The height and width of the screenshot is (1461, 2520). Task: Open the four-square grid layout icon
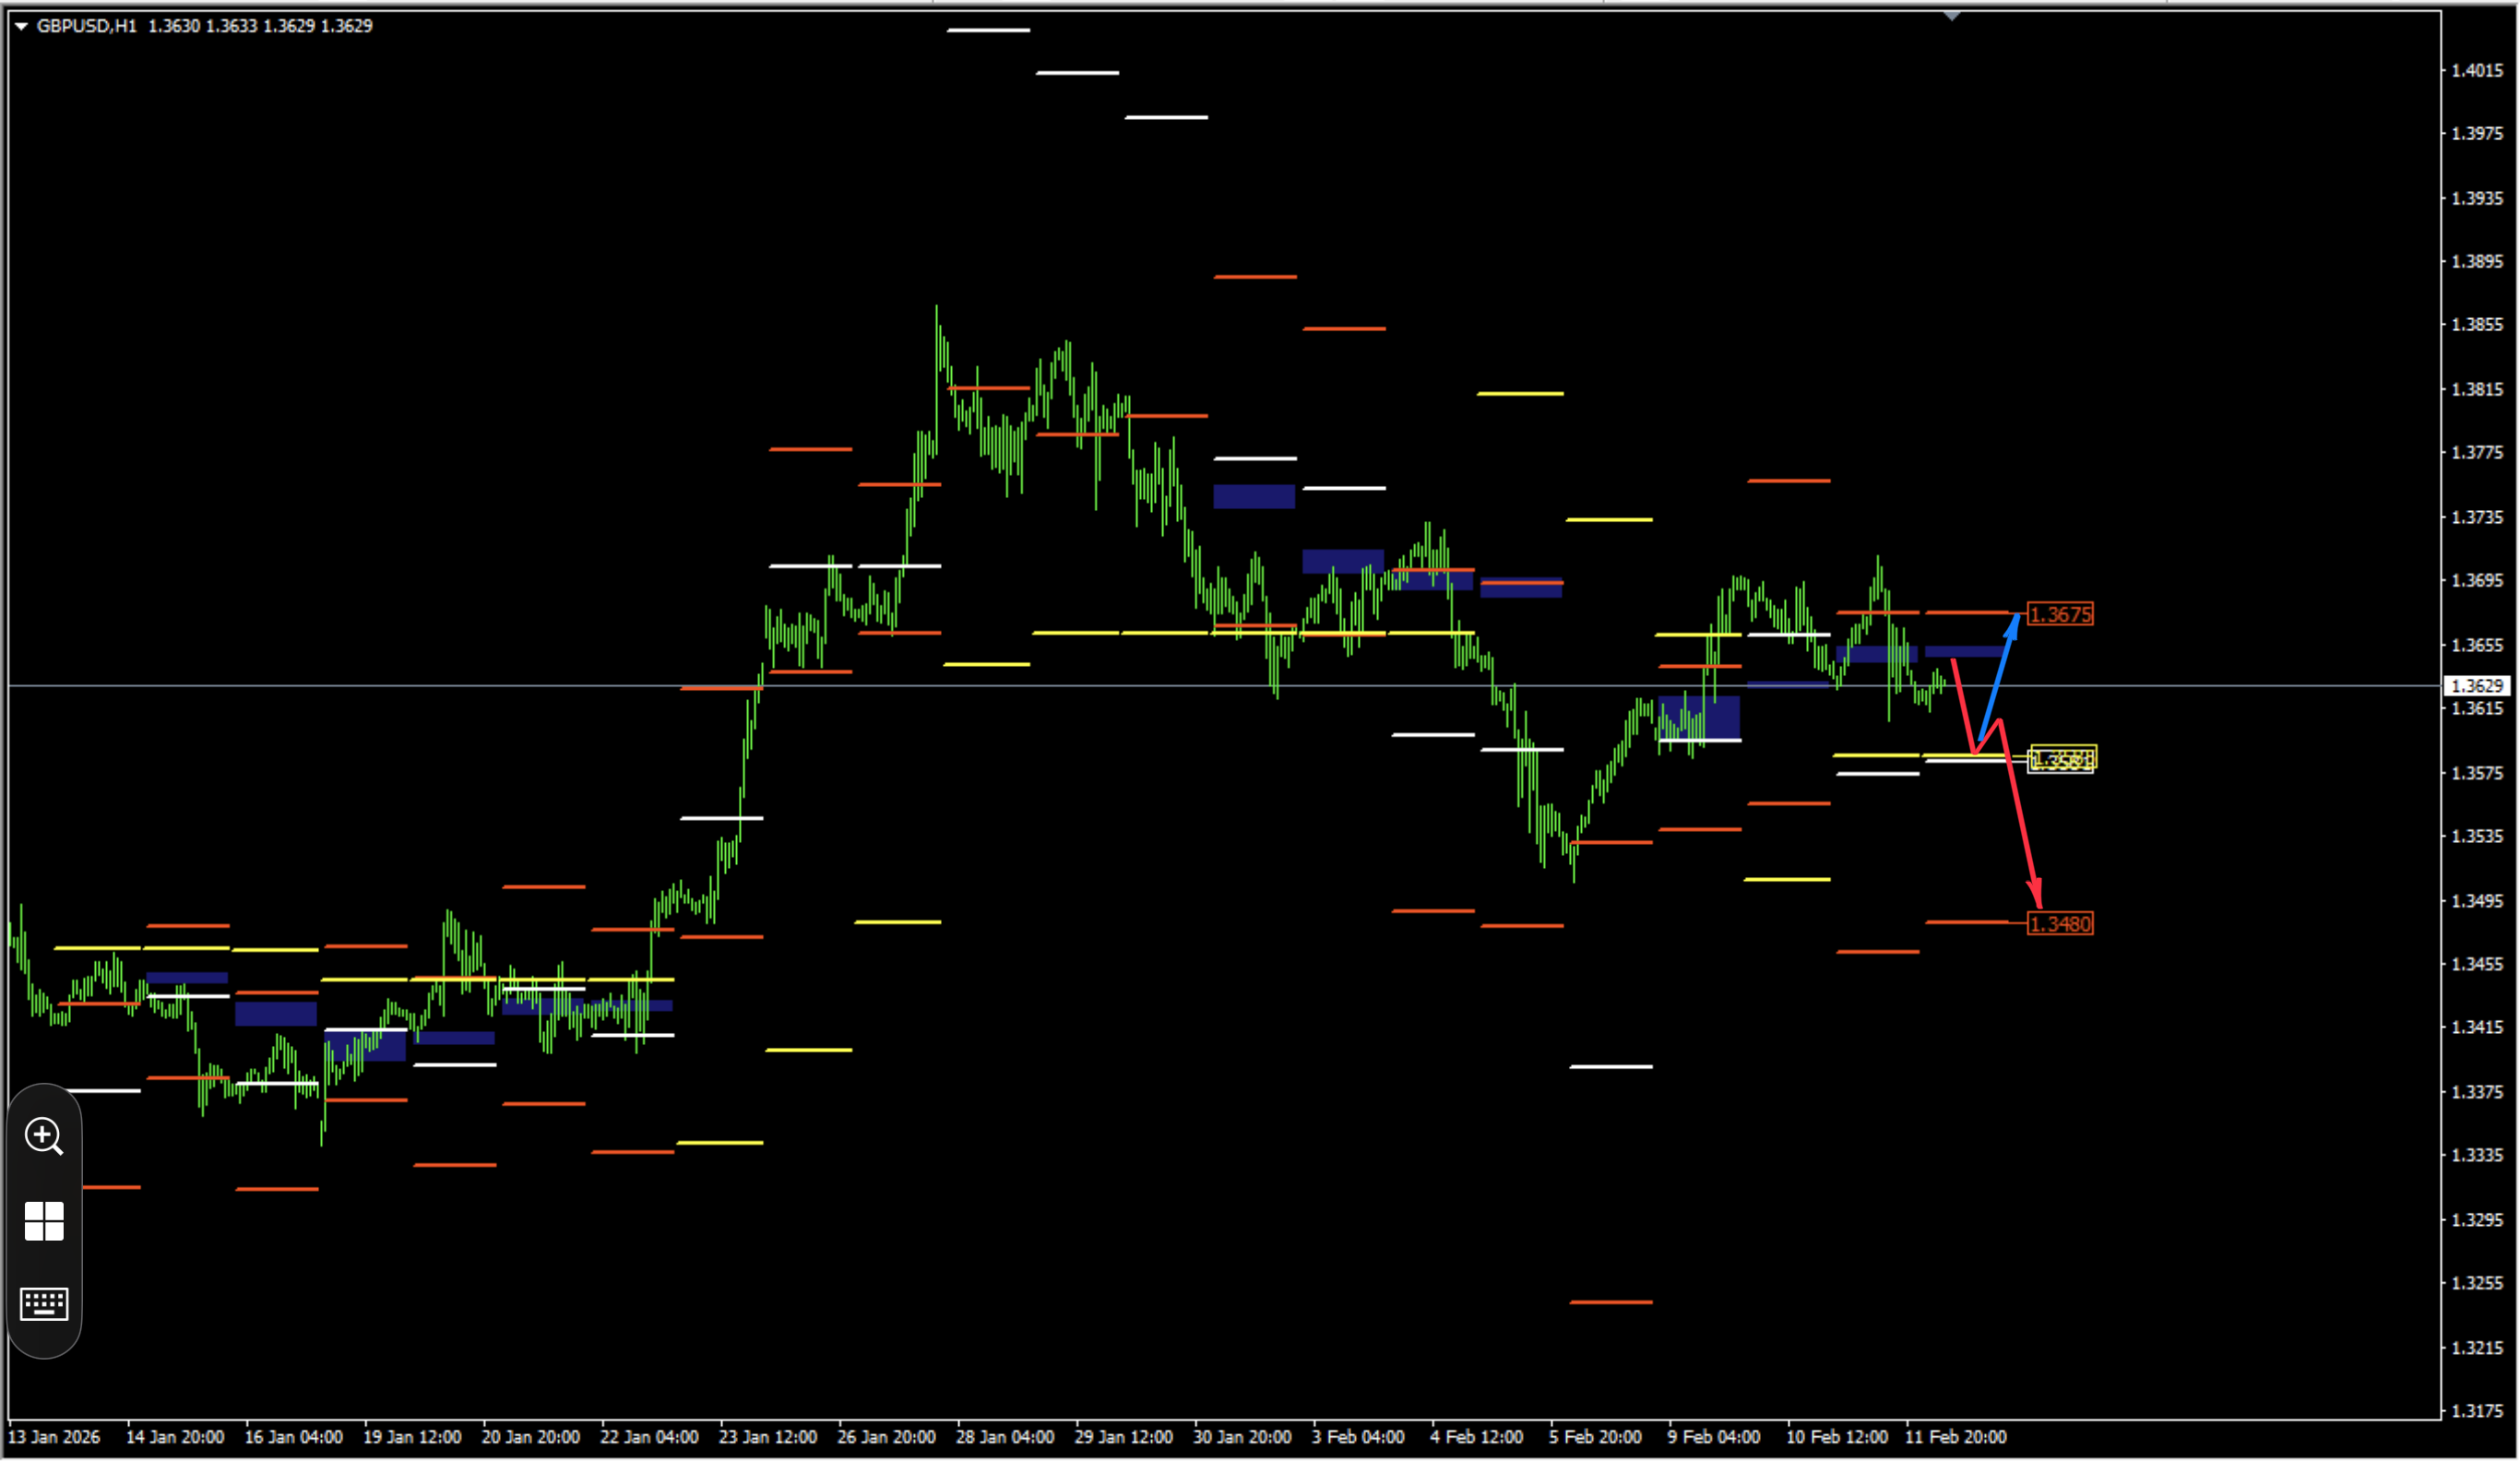coord(44,1221)
